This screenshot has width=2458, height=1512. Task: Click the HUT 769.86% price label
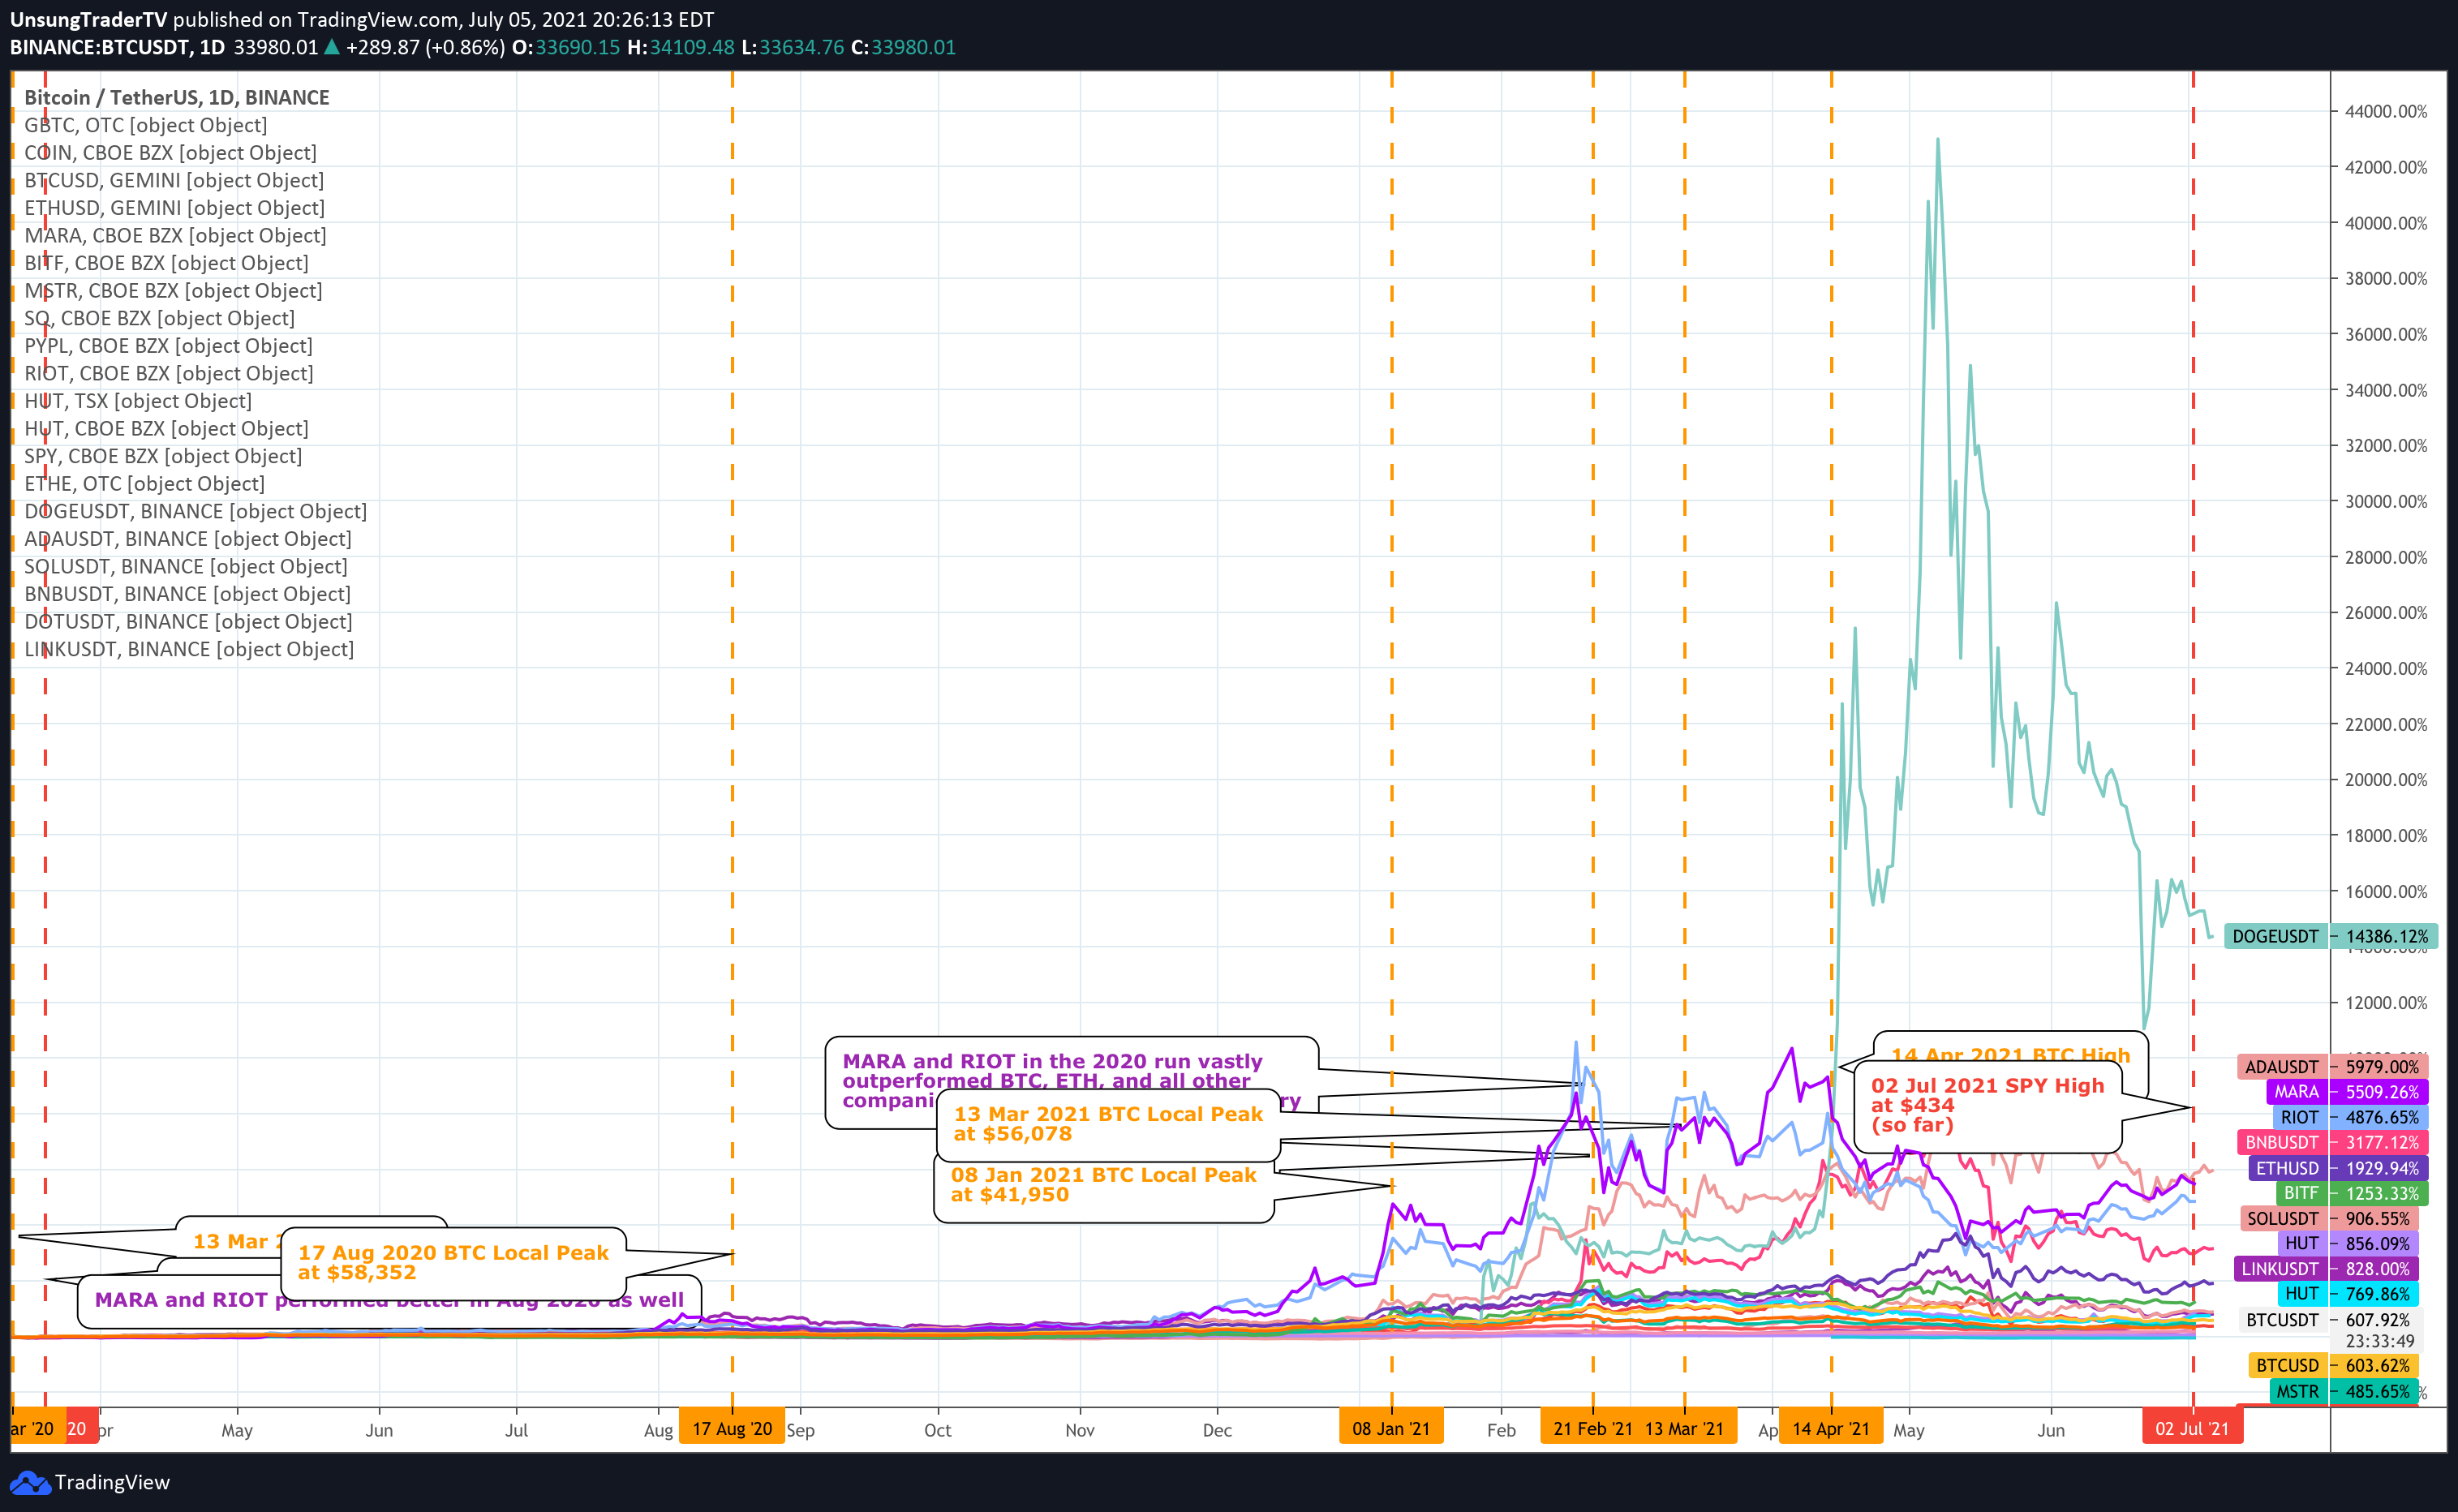pyautogui.click(x=2349, y=1294)
